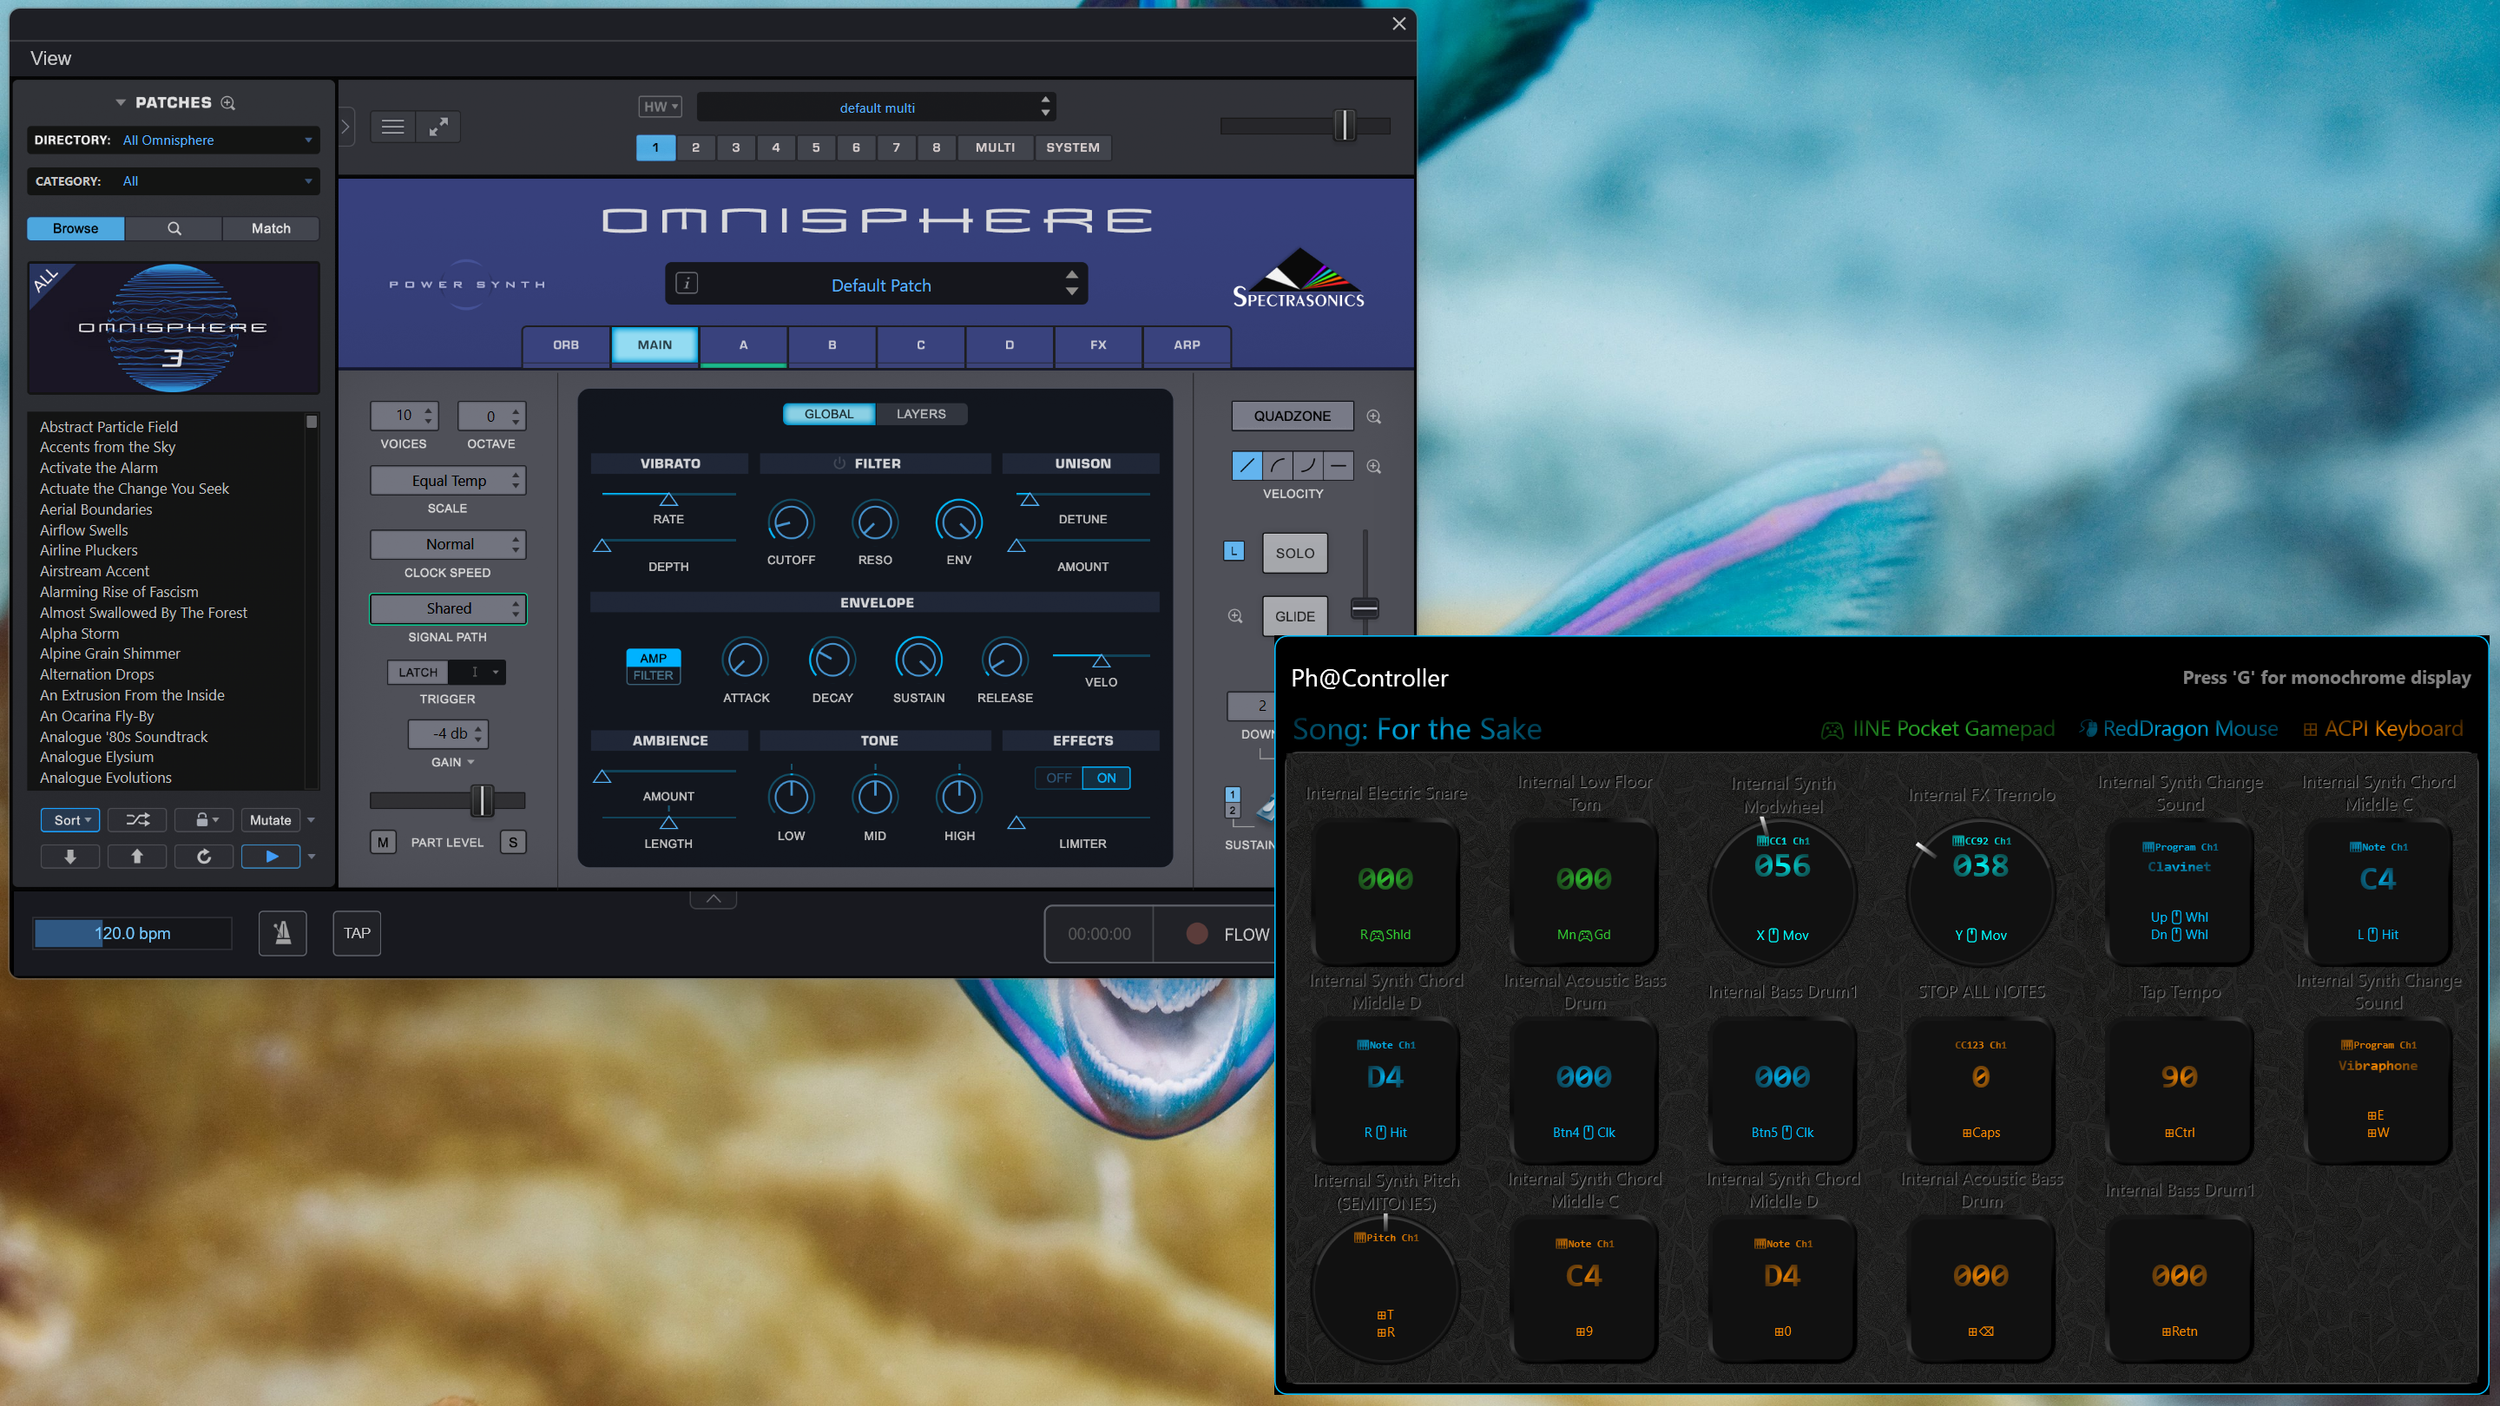The image size is (2500, 1406).
Task: Toggle the FILTER envelope selector
Action: [x=653, y=676]
